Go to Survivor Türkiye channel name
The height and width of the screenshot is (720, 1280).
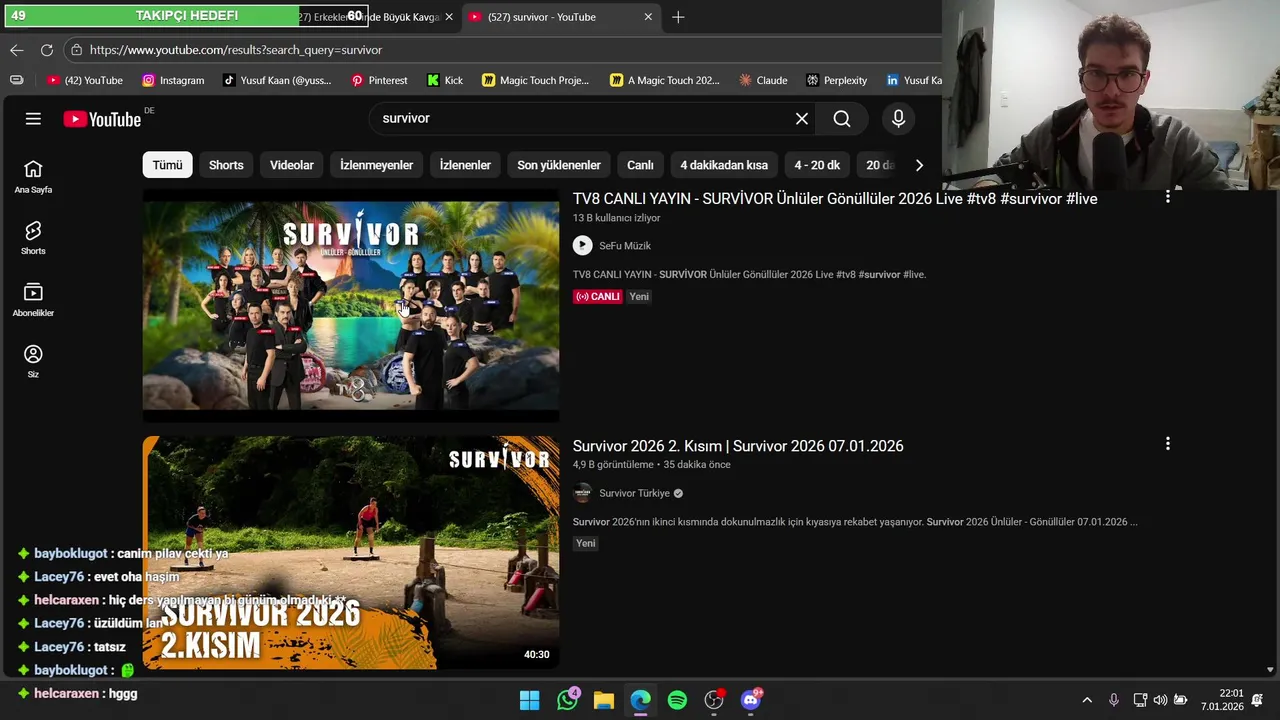[634, 493]
